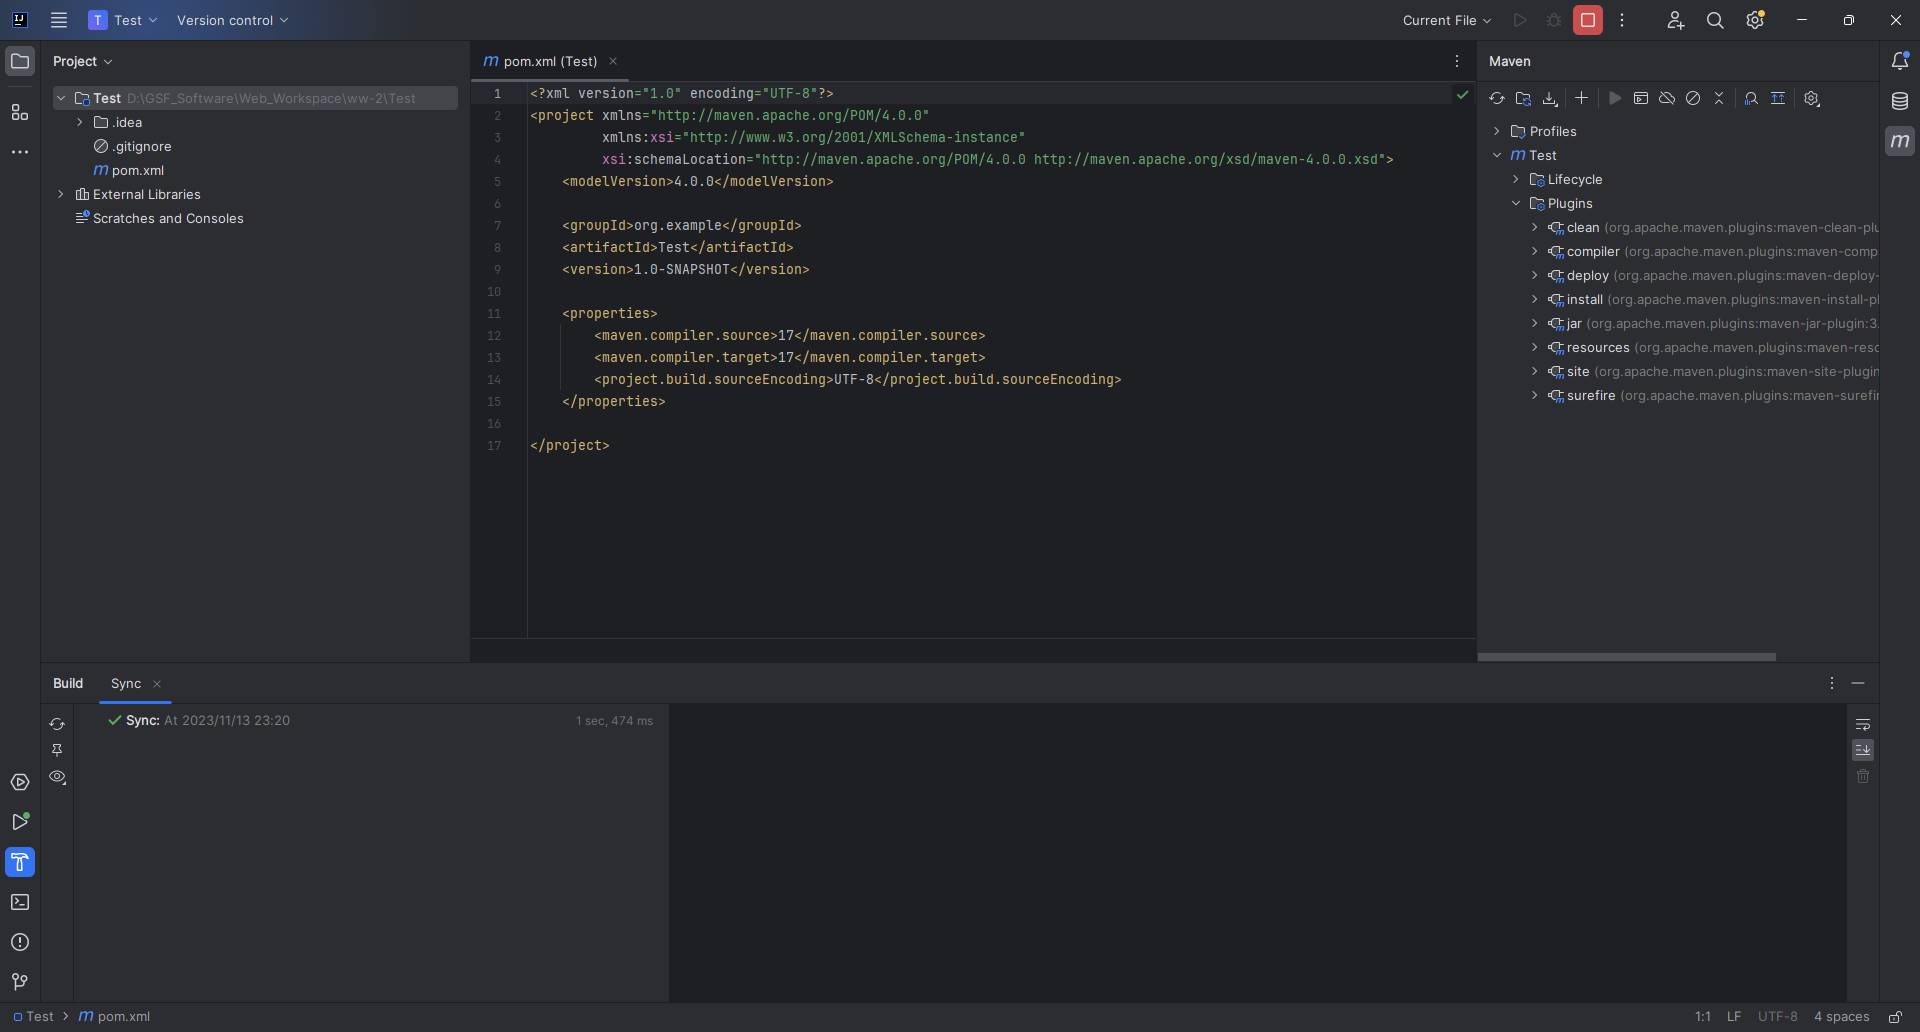Click UTF-8 encoding in status bar

pyautogui.click(x=1777, y=1016)
